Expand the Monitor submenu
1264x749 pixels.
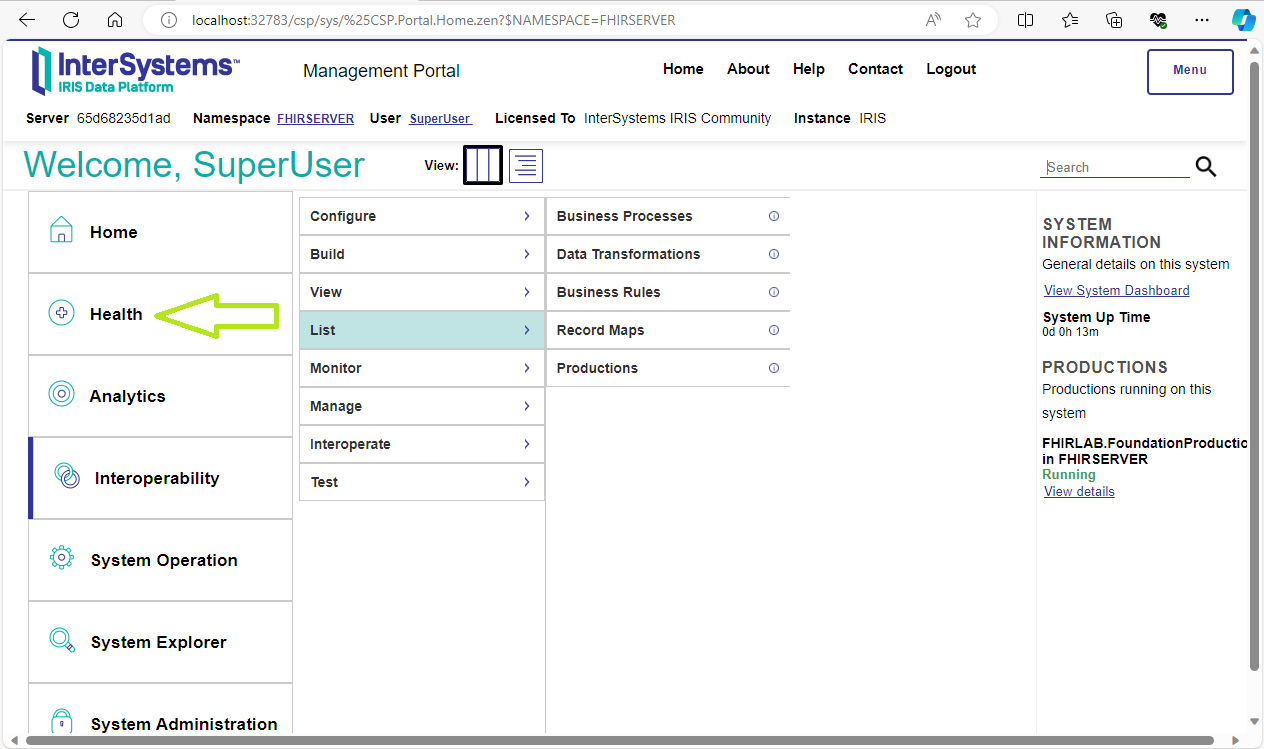point(421,368)
